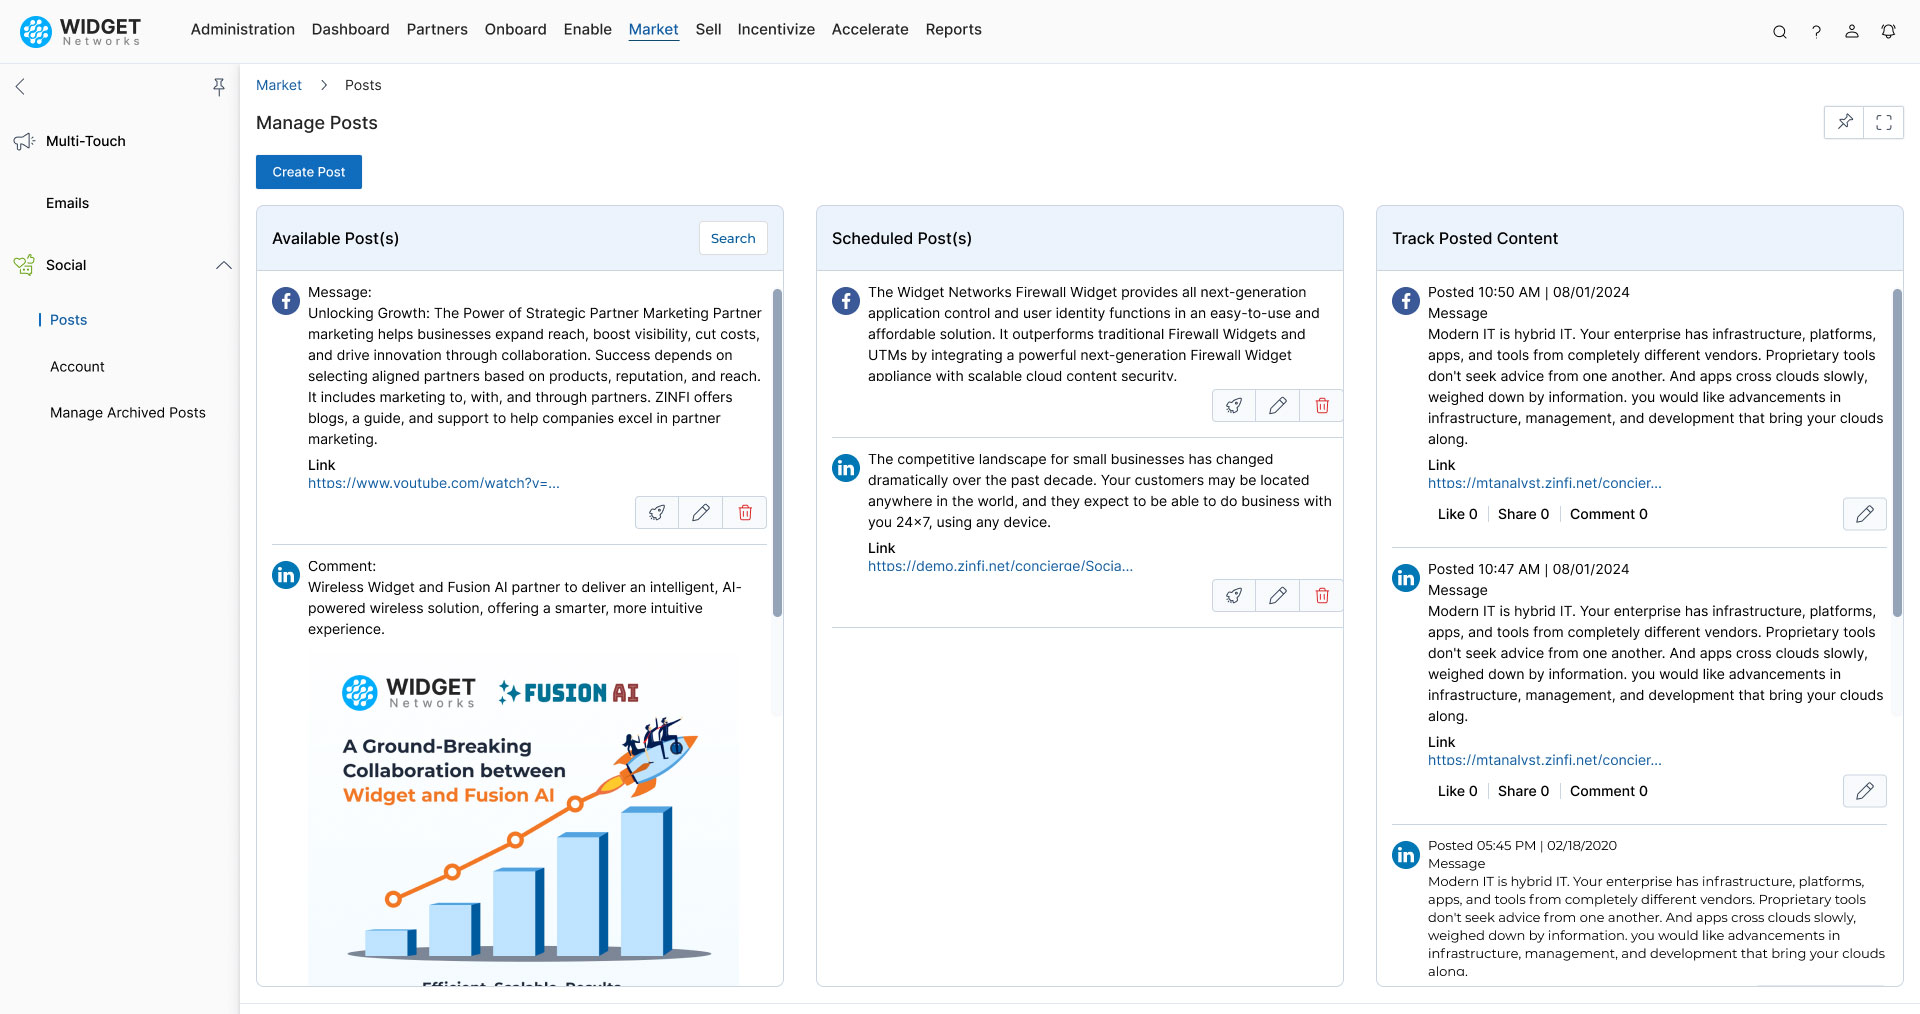The height and width of the screenshot is (1014, 1920).
Task: Toggle fullscreen view for Manage Posts
Action: tap(1885, 122)
